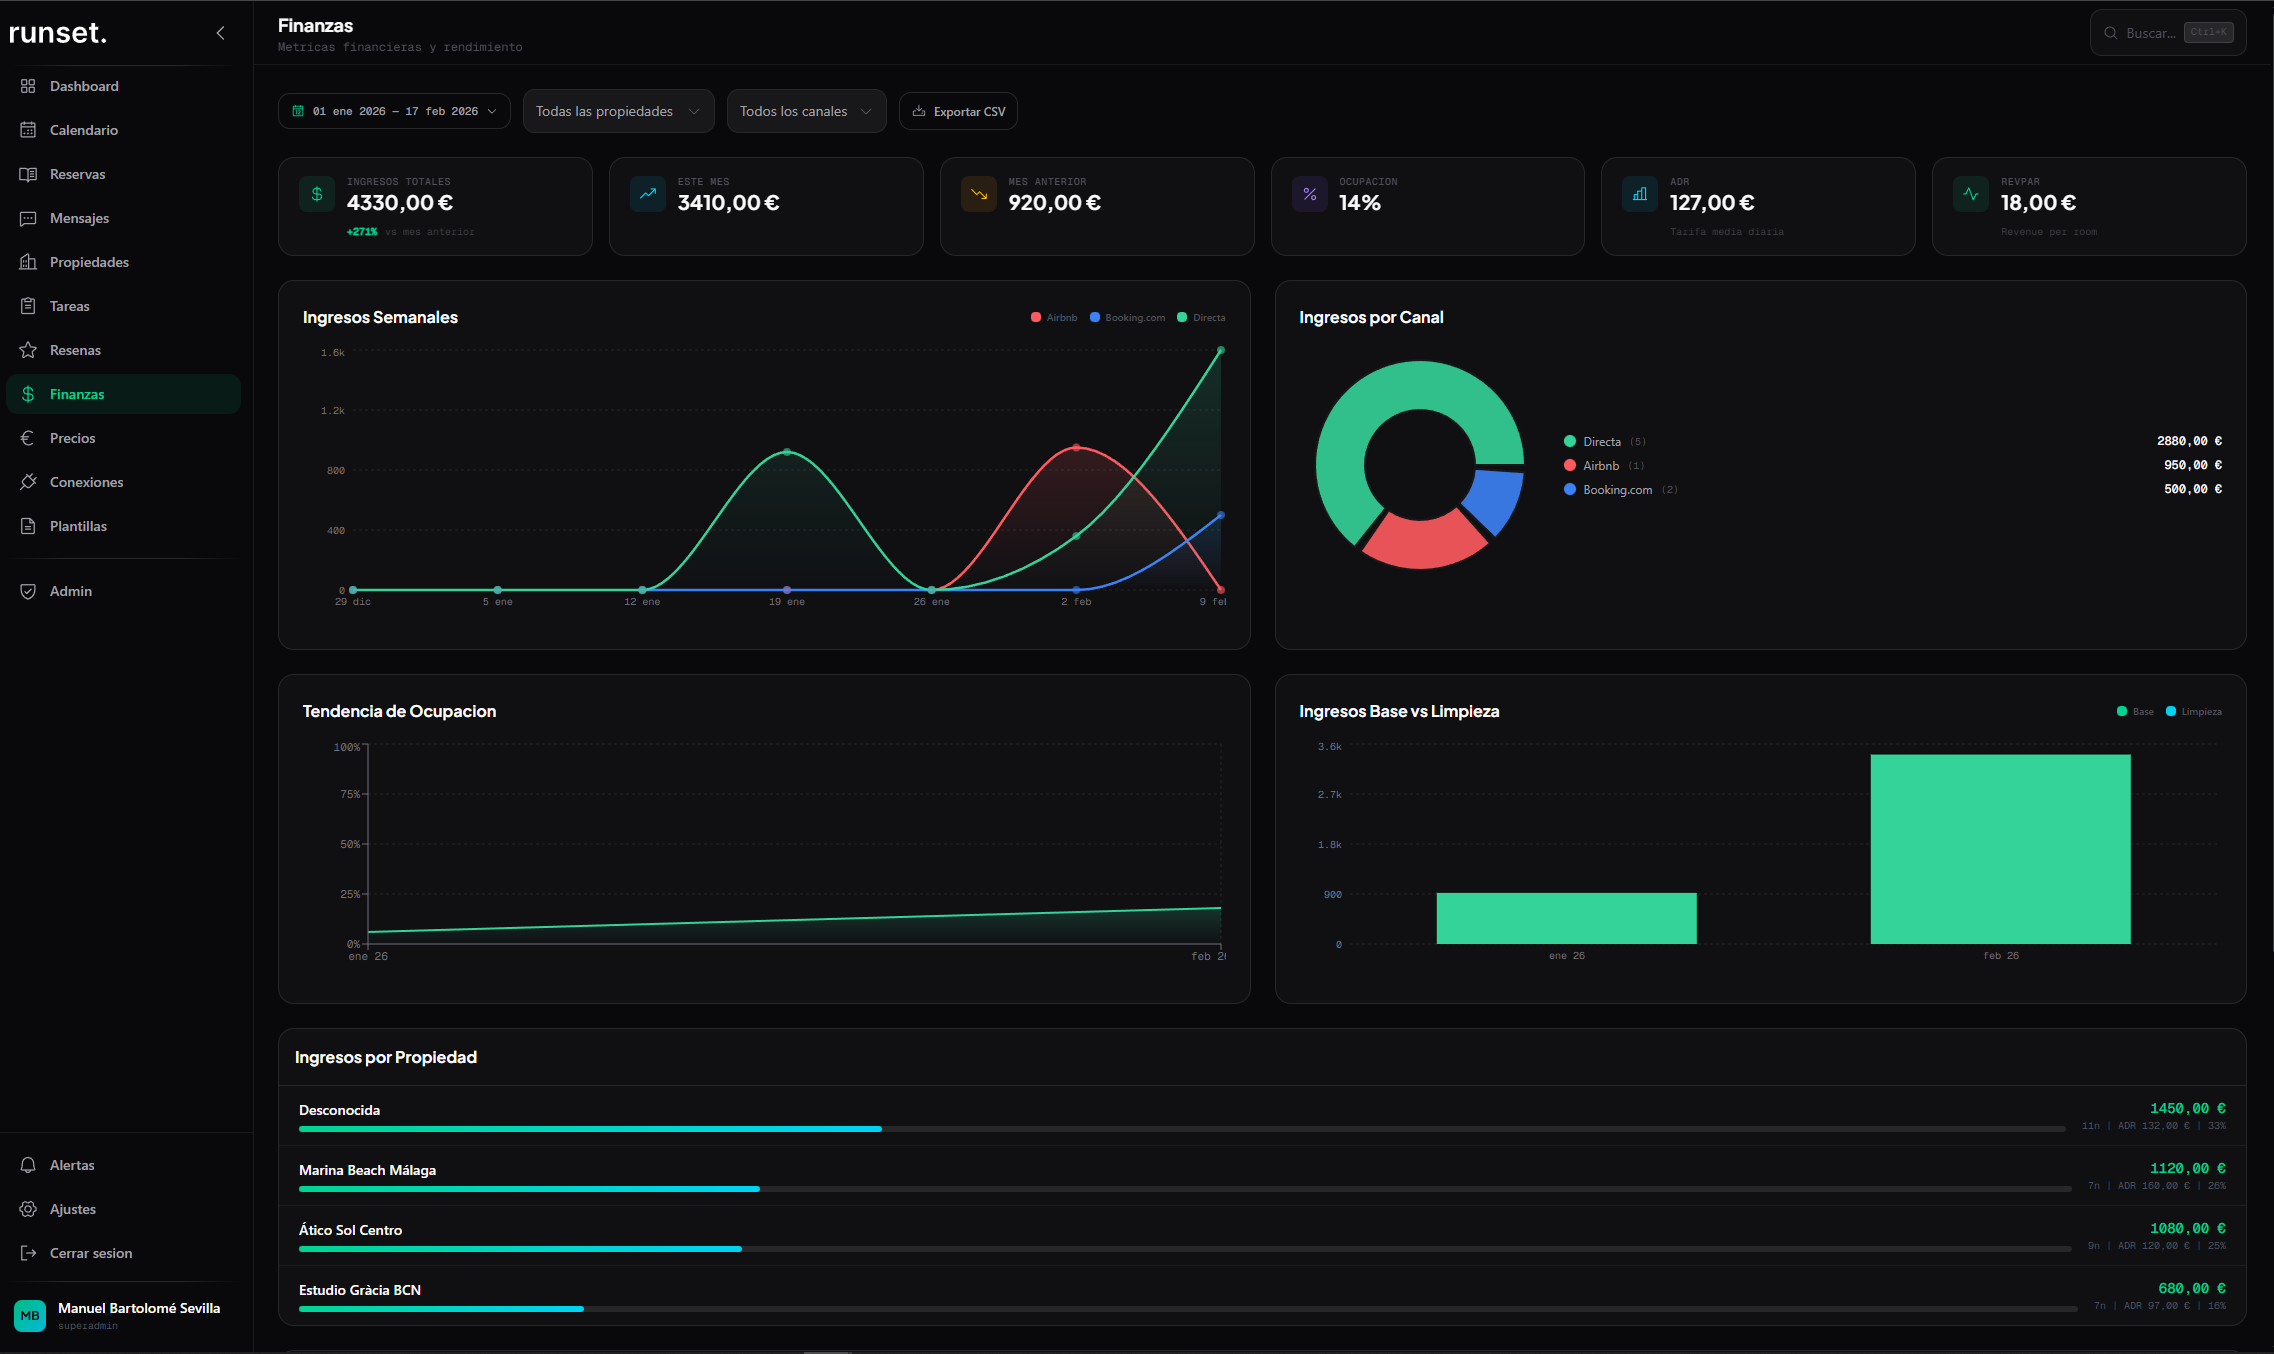2274x1354 pixels.
Task: Select Cerrar sesion
Action: [x=90, y=1253]
